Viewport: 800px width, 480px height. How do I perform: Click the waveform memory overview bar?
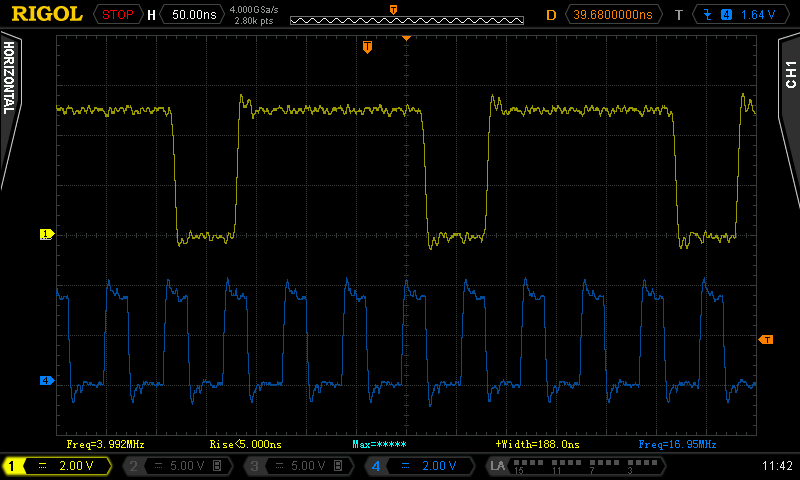[x=407, y=20]
